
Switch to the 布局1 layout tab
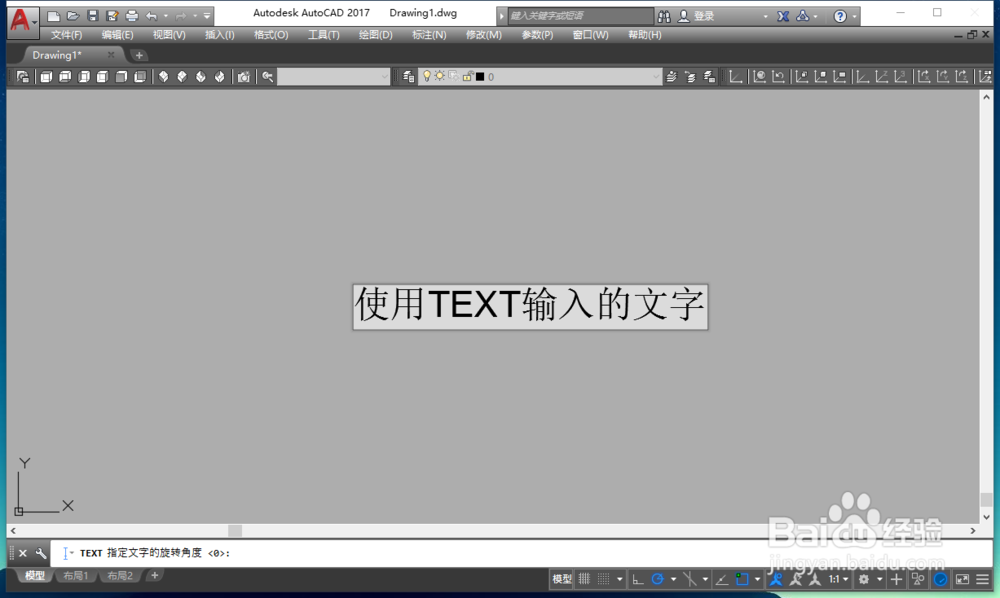coord(76,576)
